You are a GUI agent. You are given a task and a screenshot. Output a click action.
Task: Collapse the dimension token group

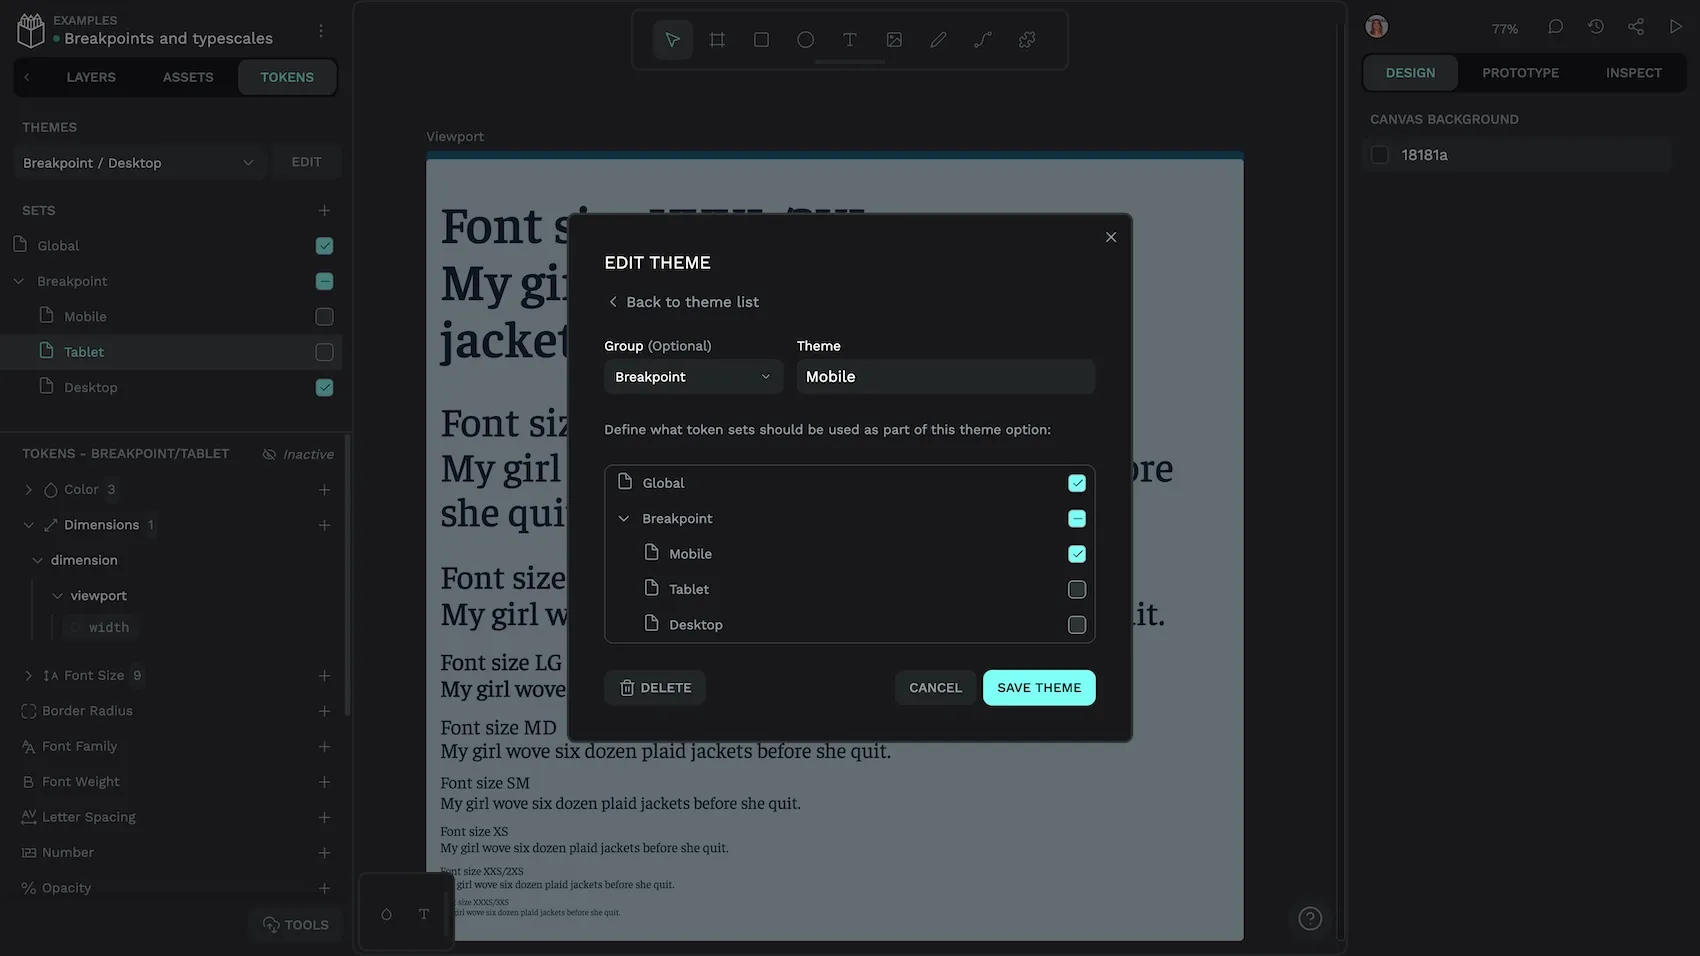tap(37, 560)
